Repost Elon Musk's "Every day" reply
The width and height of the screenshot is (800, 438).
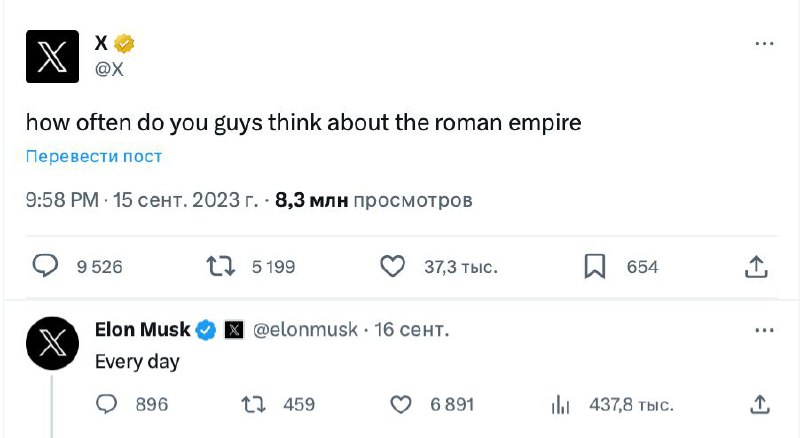click(x=254, y=405)
